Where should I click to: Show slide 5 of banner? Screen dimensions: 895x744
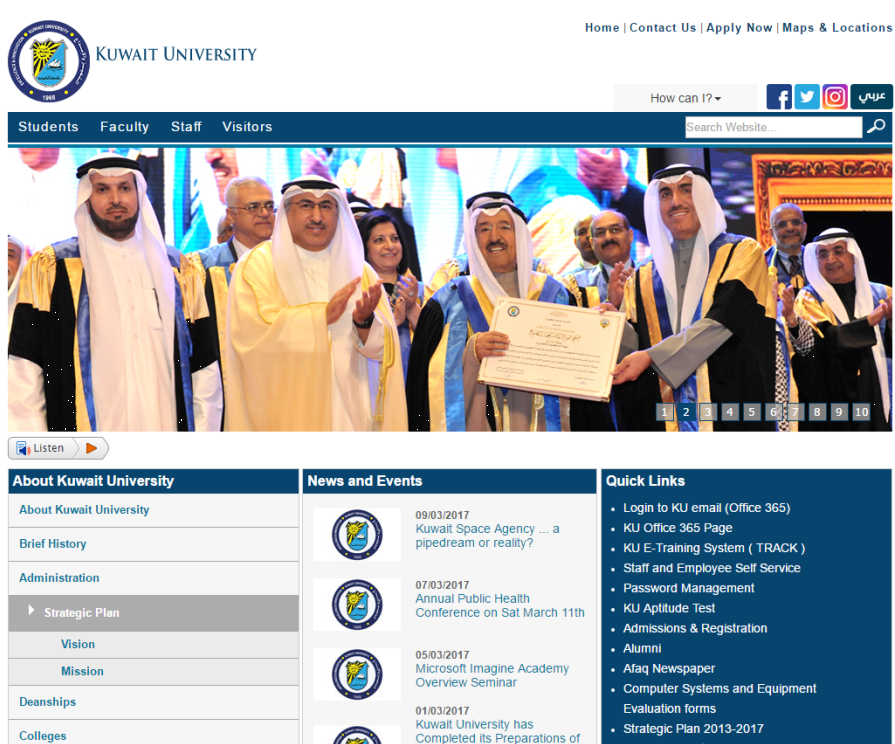[x=752, y=412]
